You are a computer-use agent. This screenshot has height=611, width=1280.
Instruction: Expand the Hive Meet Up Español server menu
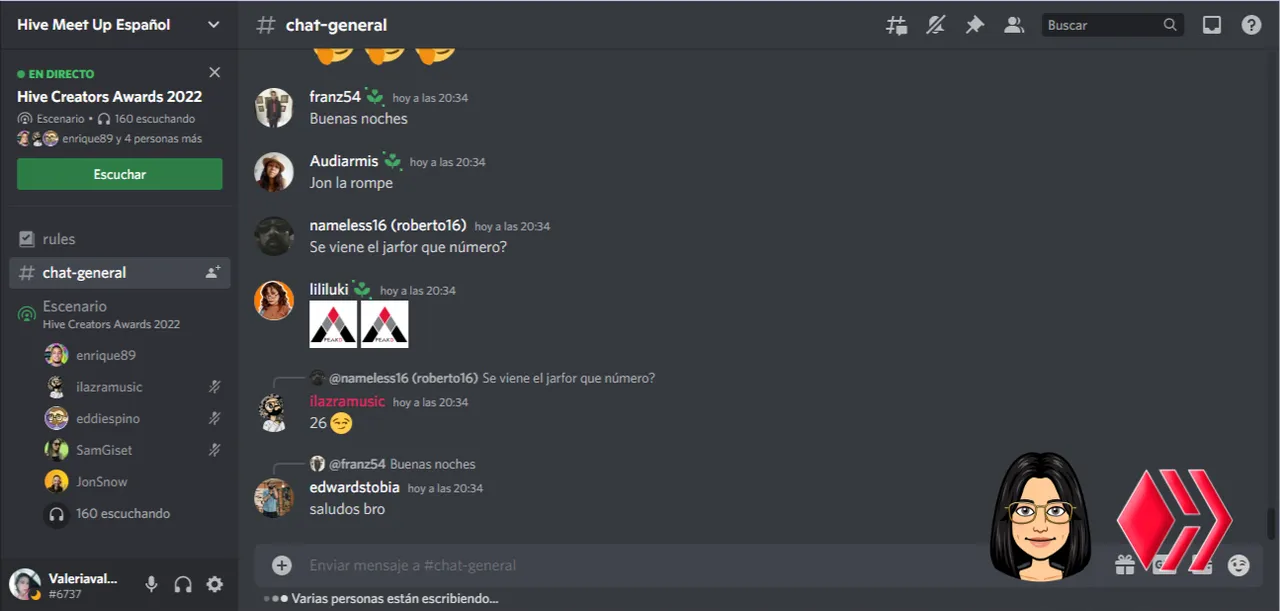coord(119,25)
